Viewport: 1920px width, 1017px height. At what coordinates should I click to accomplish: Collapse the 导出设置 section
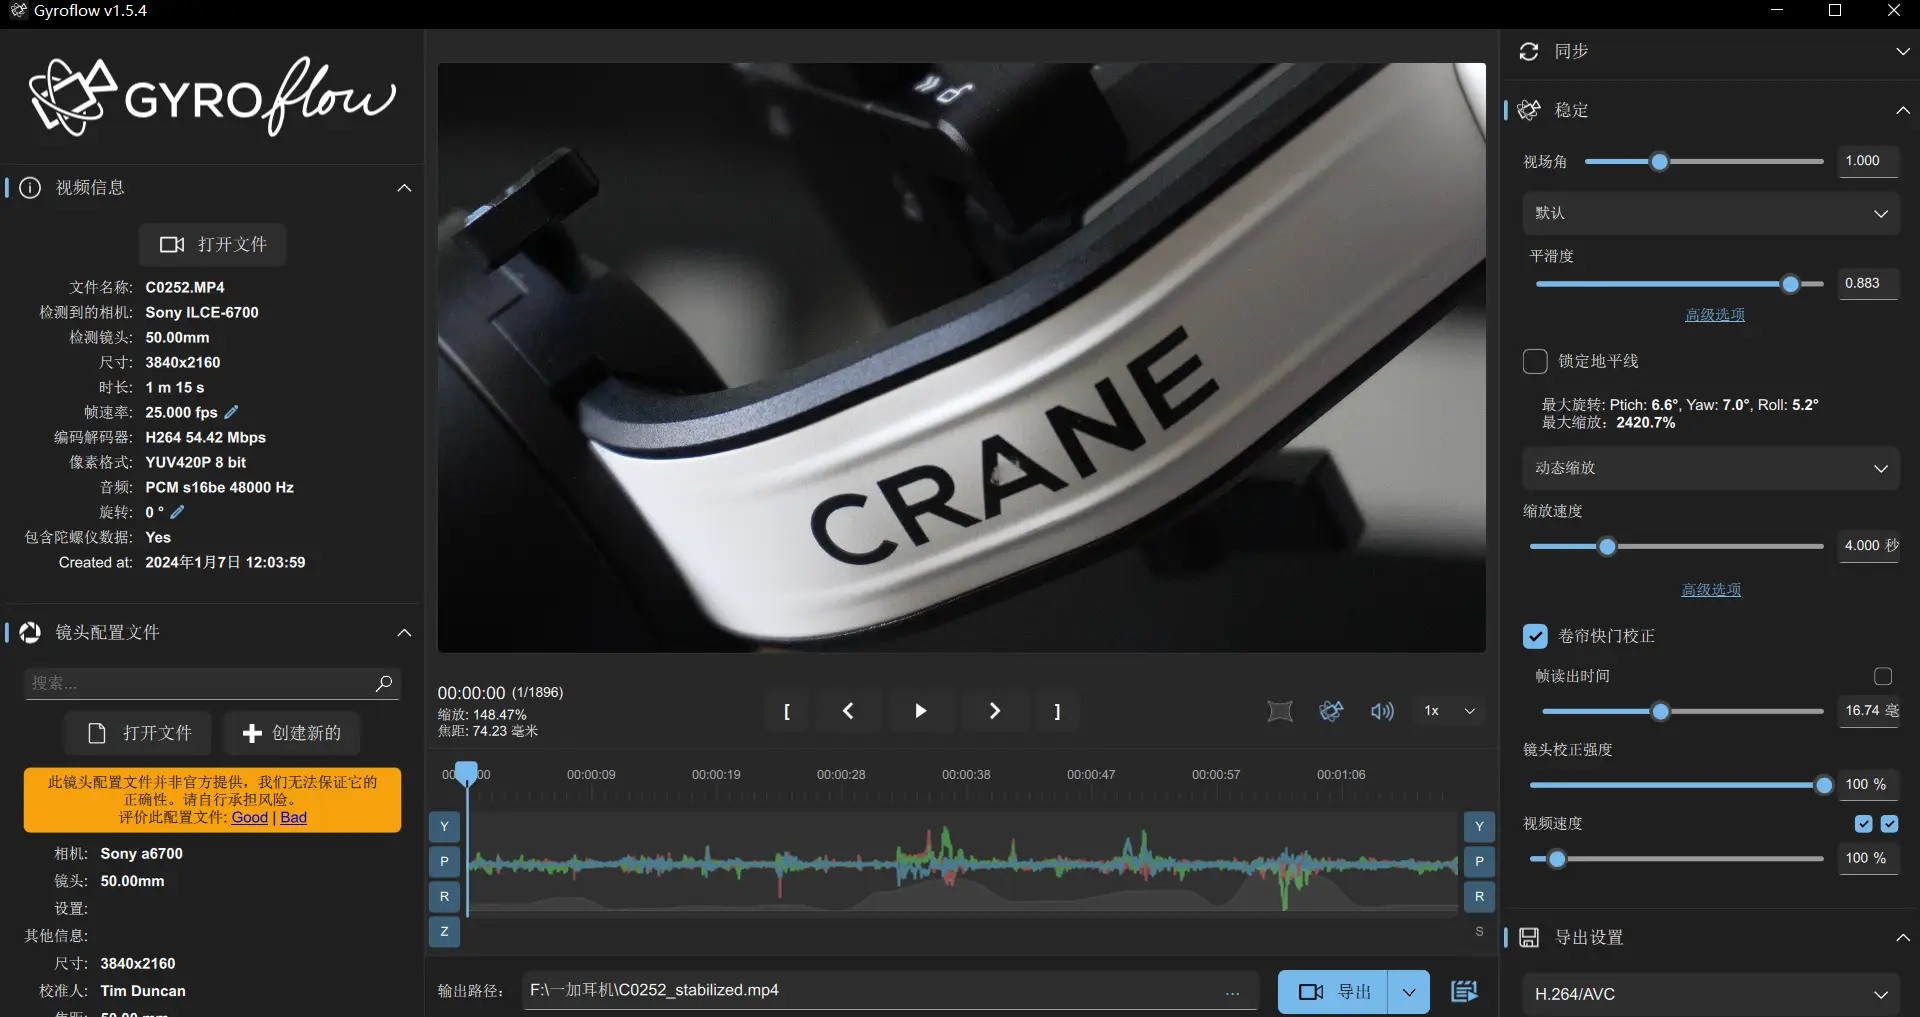pyautogui.click(x=1902, y=937)
